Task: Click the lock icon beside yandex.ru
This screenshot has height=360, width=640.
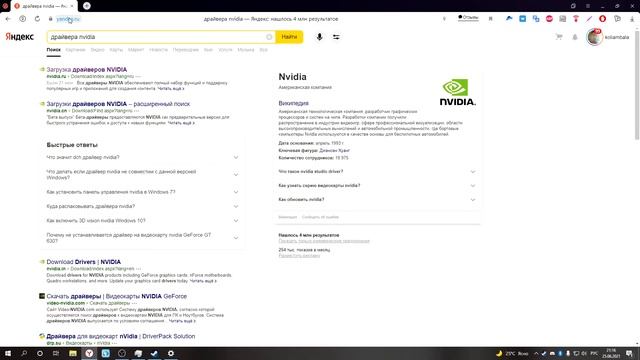Action: [51, 19]
